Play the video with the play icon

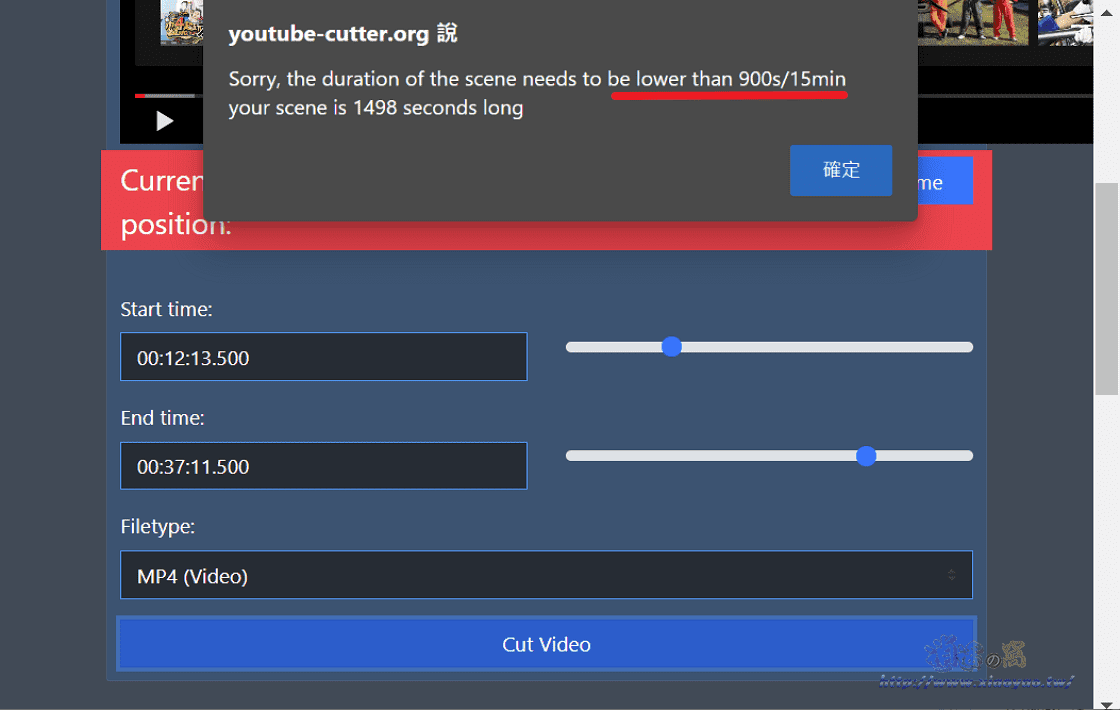pyautogui.click(x=165, y=121)
